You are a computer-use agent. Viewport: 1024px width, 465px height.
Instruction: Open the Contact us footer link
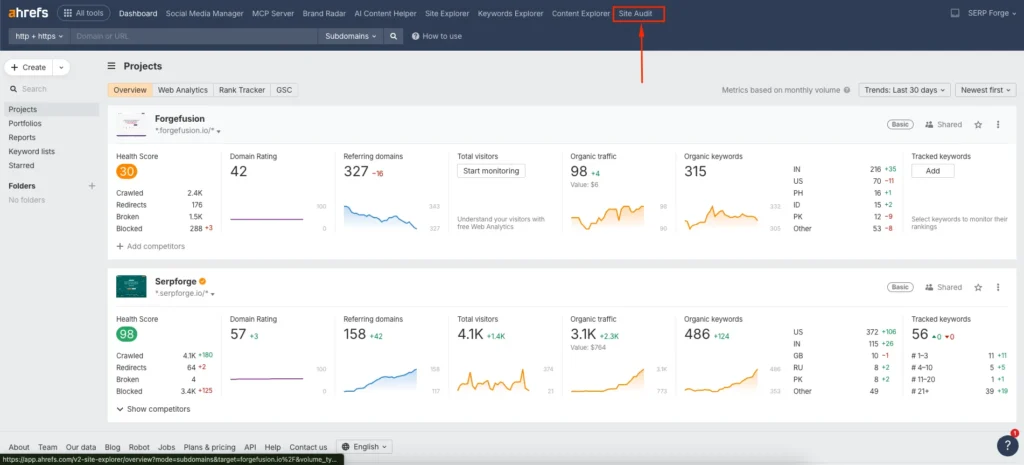(x=308, y=447)
